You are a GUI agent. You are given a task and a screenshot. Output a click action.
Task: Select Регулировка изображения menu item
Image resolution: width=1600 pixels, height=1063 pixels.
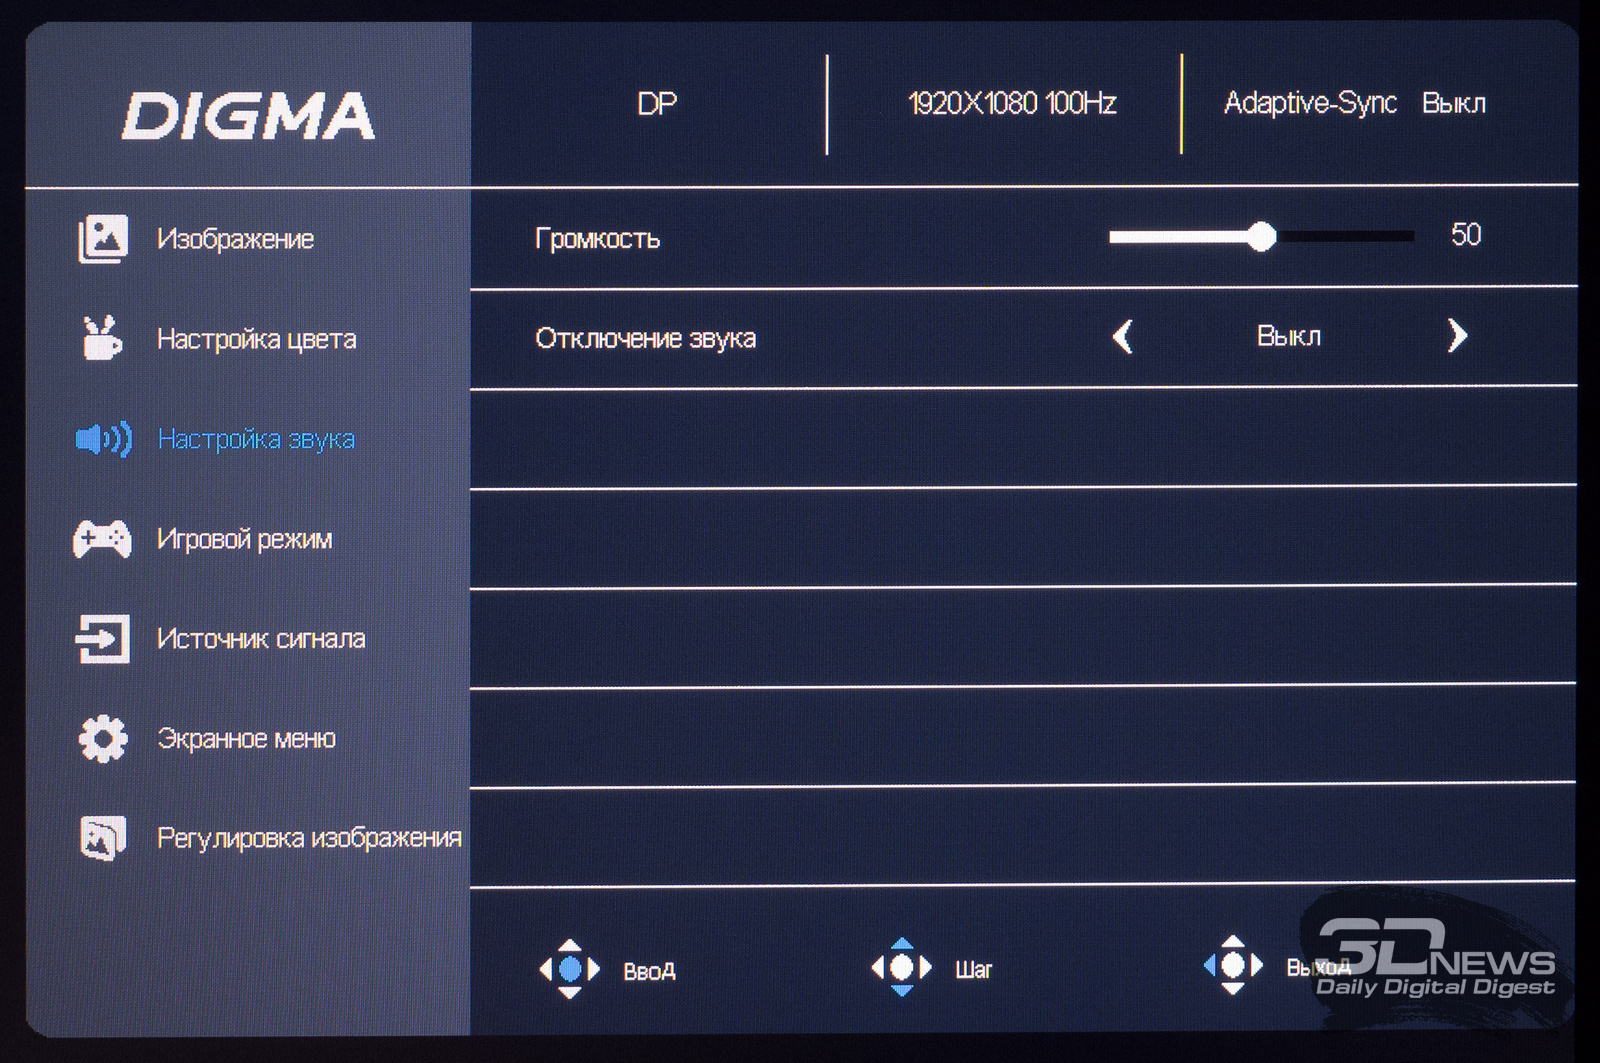(x=309, y=837)
